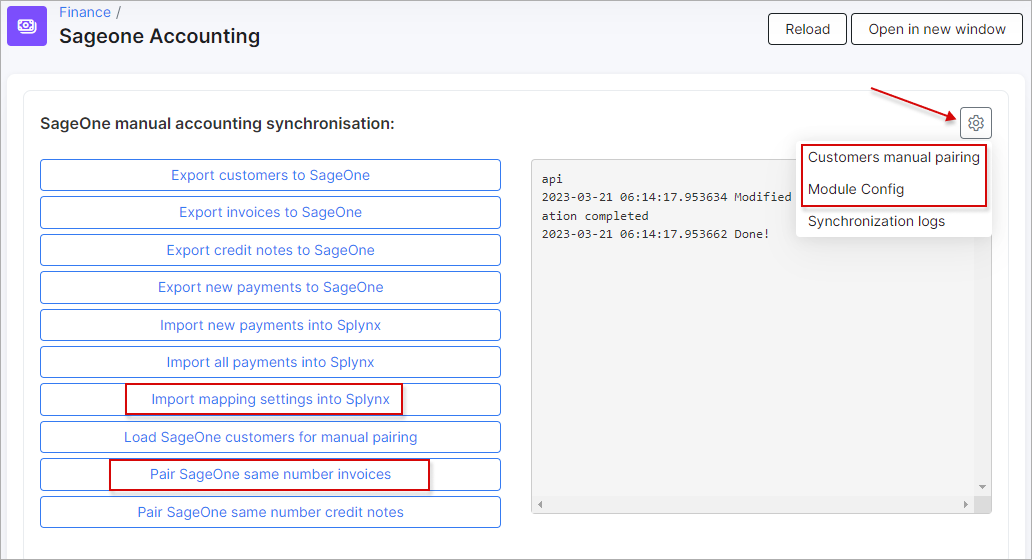Image resolution: width=1032 pixels, height=560 pixels.
Task: Choose Module Config from the dropdown
Action: coord(856,189)
